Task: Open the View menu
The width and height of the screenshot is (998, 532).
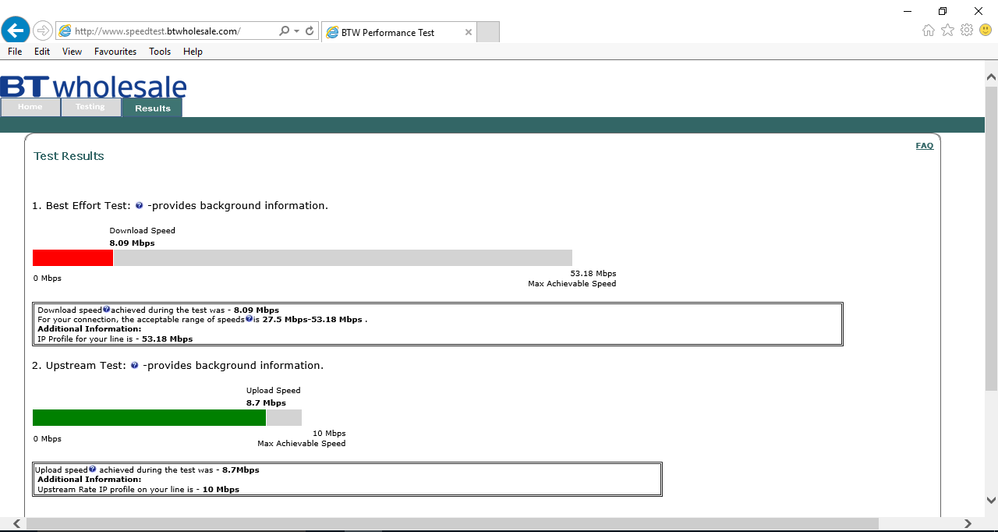Action: pyautogui.click(x=72, y=52)
